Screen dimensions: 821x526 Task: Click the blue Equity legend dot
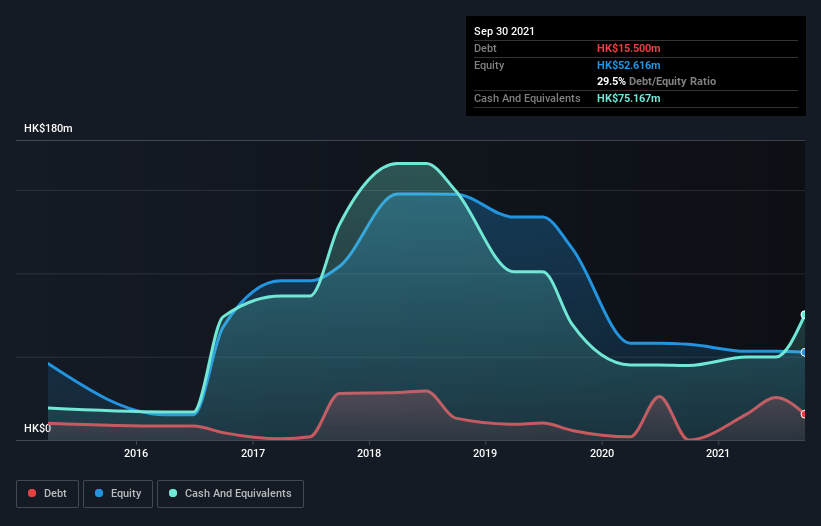[99, 493]
